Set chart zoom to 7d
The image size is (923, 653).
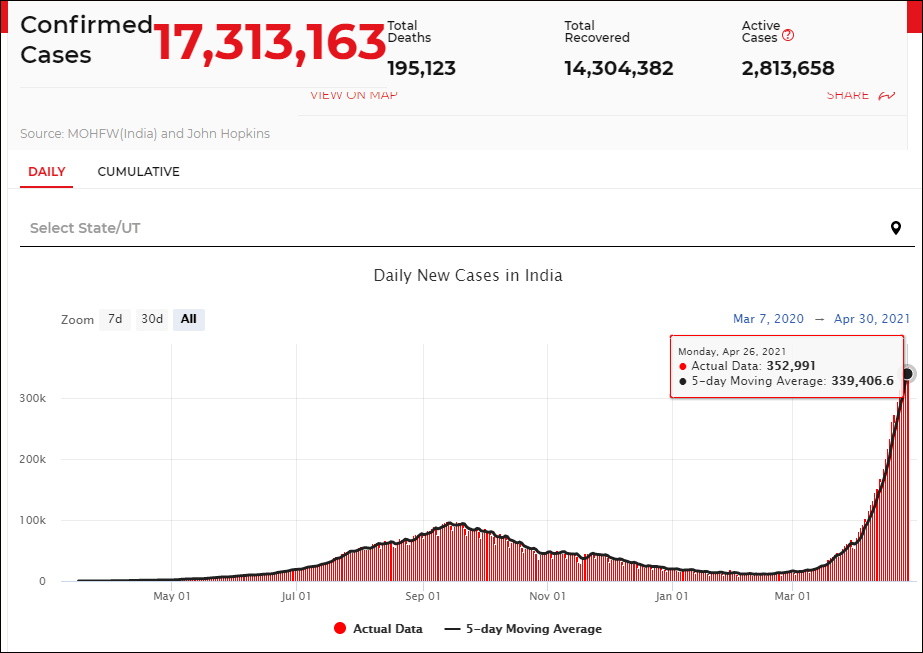(115, 319)
